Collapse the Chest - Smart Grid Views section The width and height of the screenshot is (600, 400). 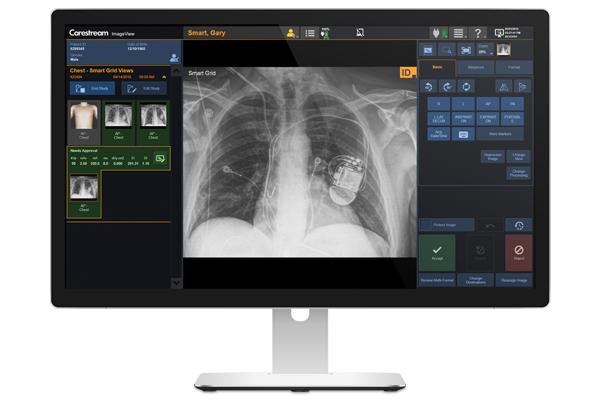[176, 72]
